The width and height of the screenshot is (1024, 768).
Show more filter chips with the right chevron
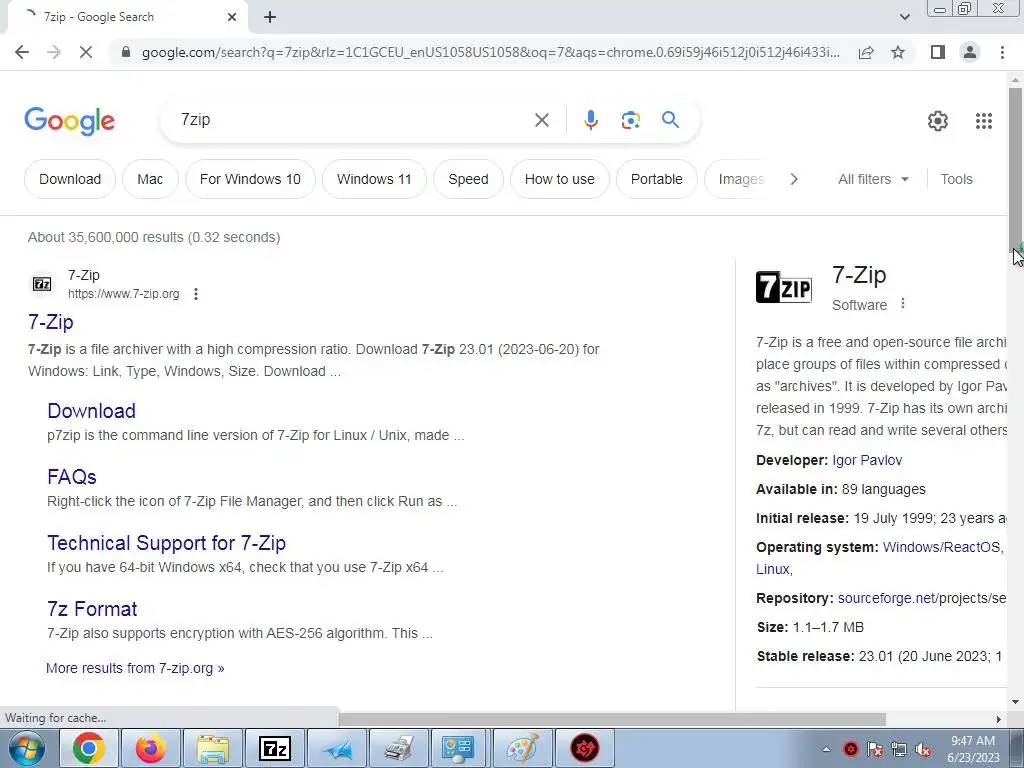tap(793, 179)
